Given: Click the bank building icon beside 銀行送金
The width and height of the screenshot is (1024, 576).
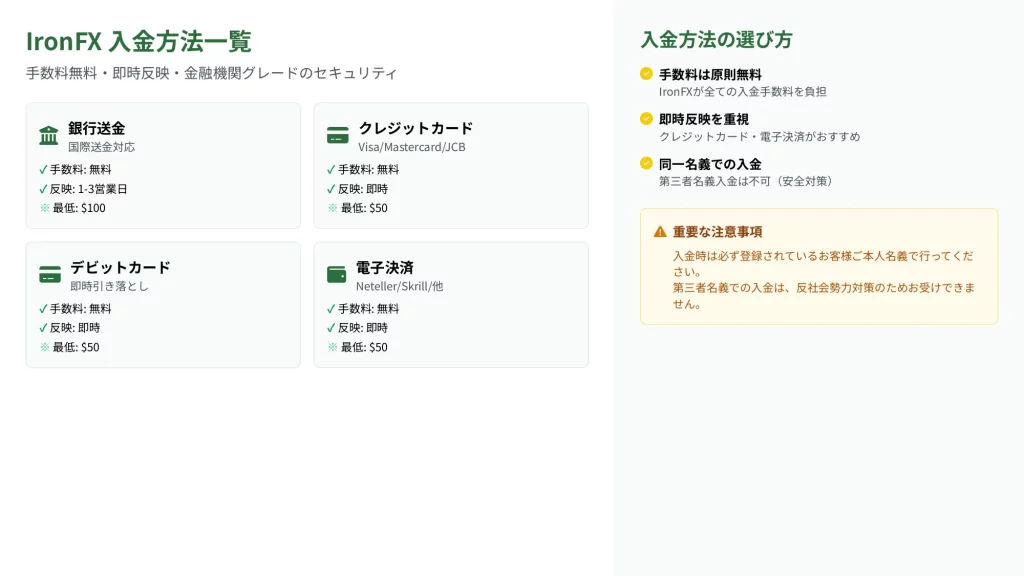Looking at the screenshot, I should [49, 136].
